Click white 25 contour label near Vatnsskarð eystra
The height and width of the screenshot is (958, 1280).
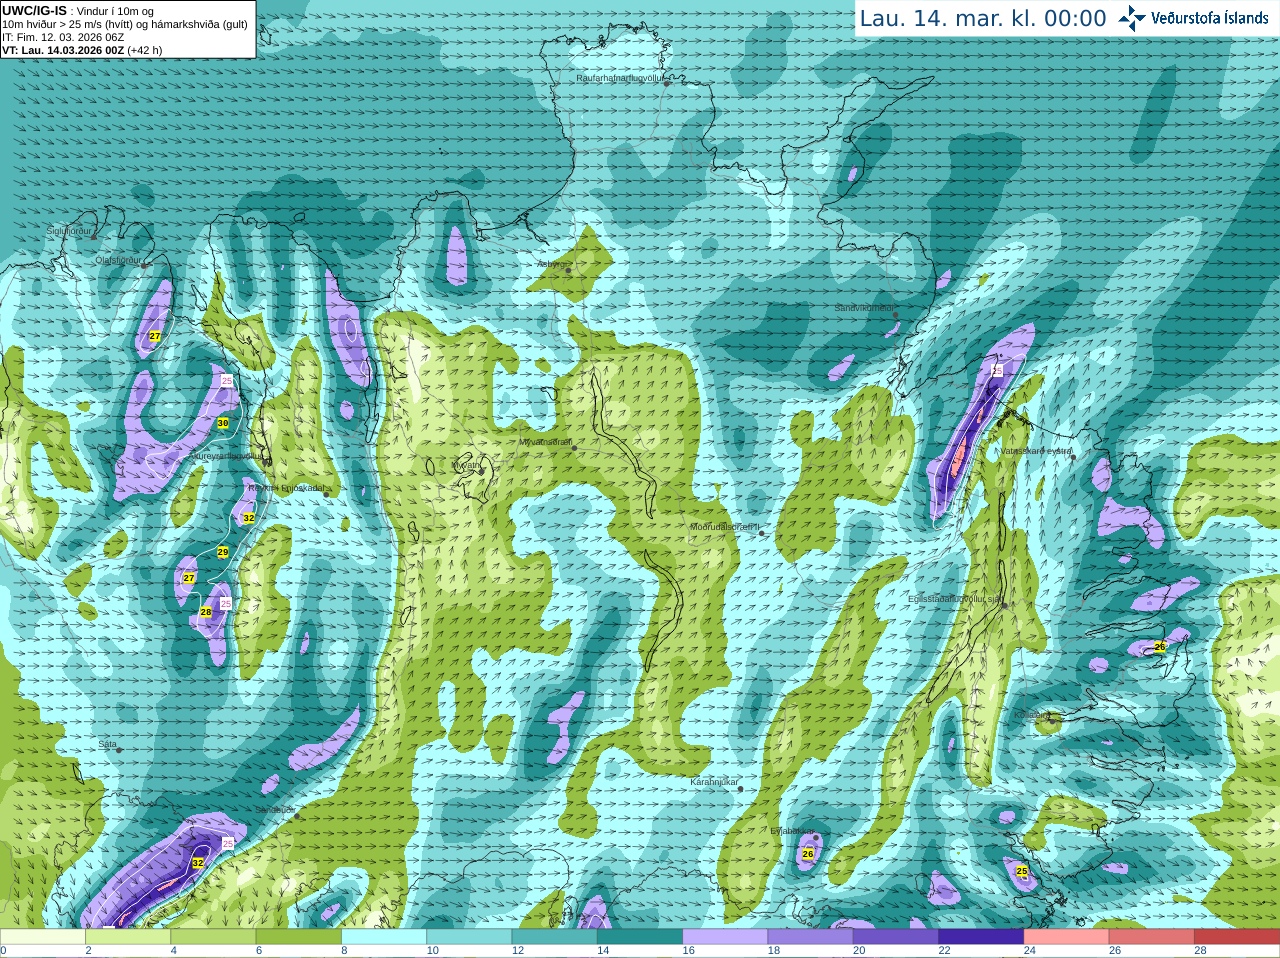pos(997,370)
